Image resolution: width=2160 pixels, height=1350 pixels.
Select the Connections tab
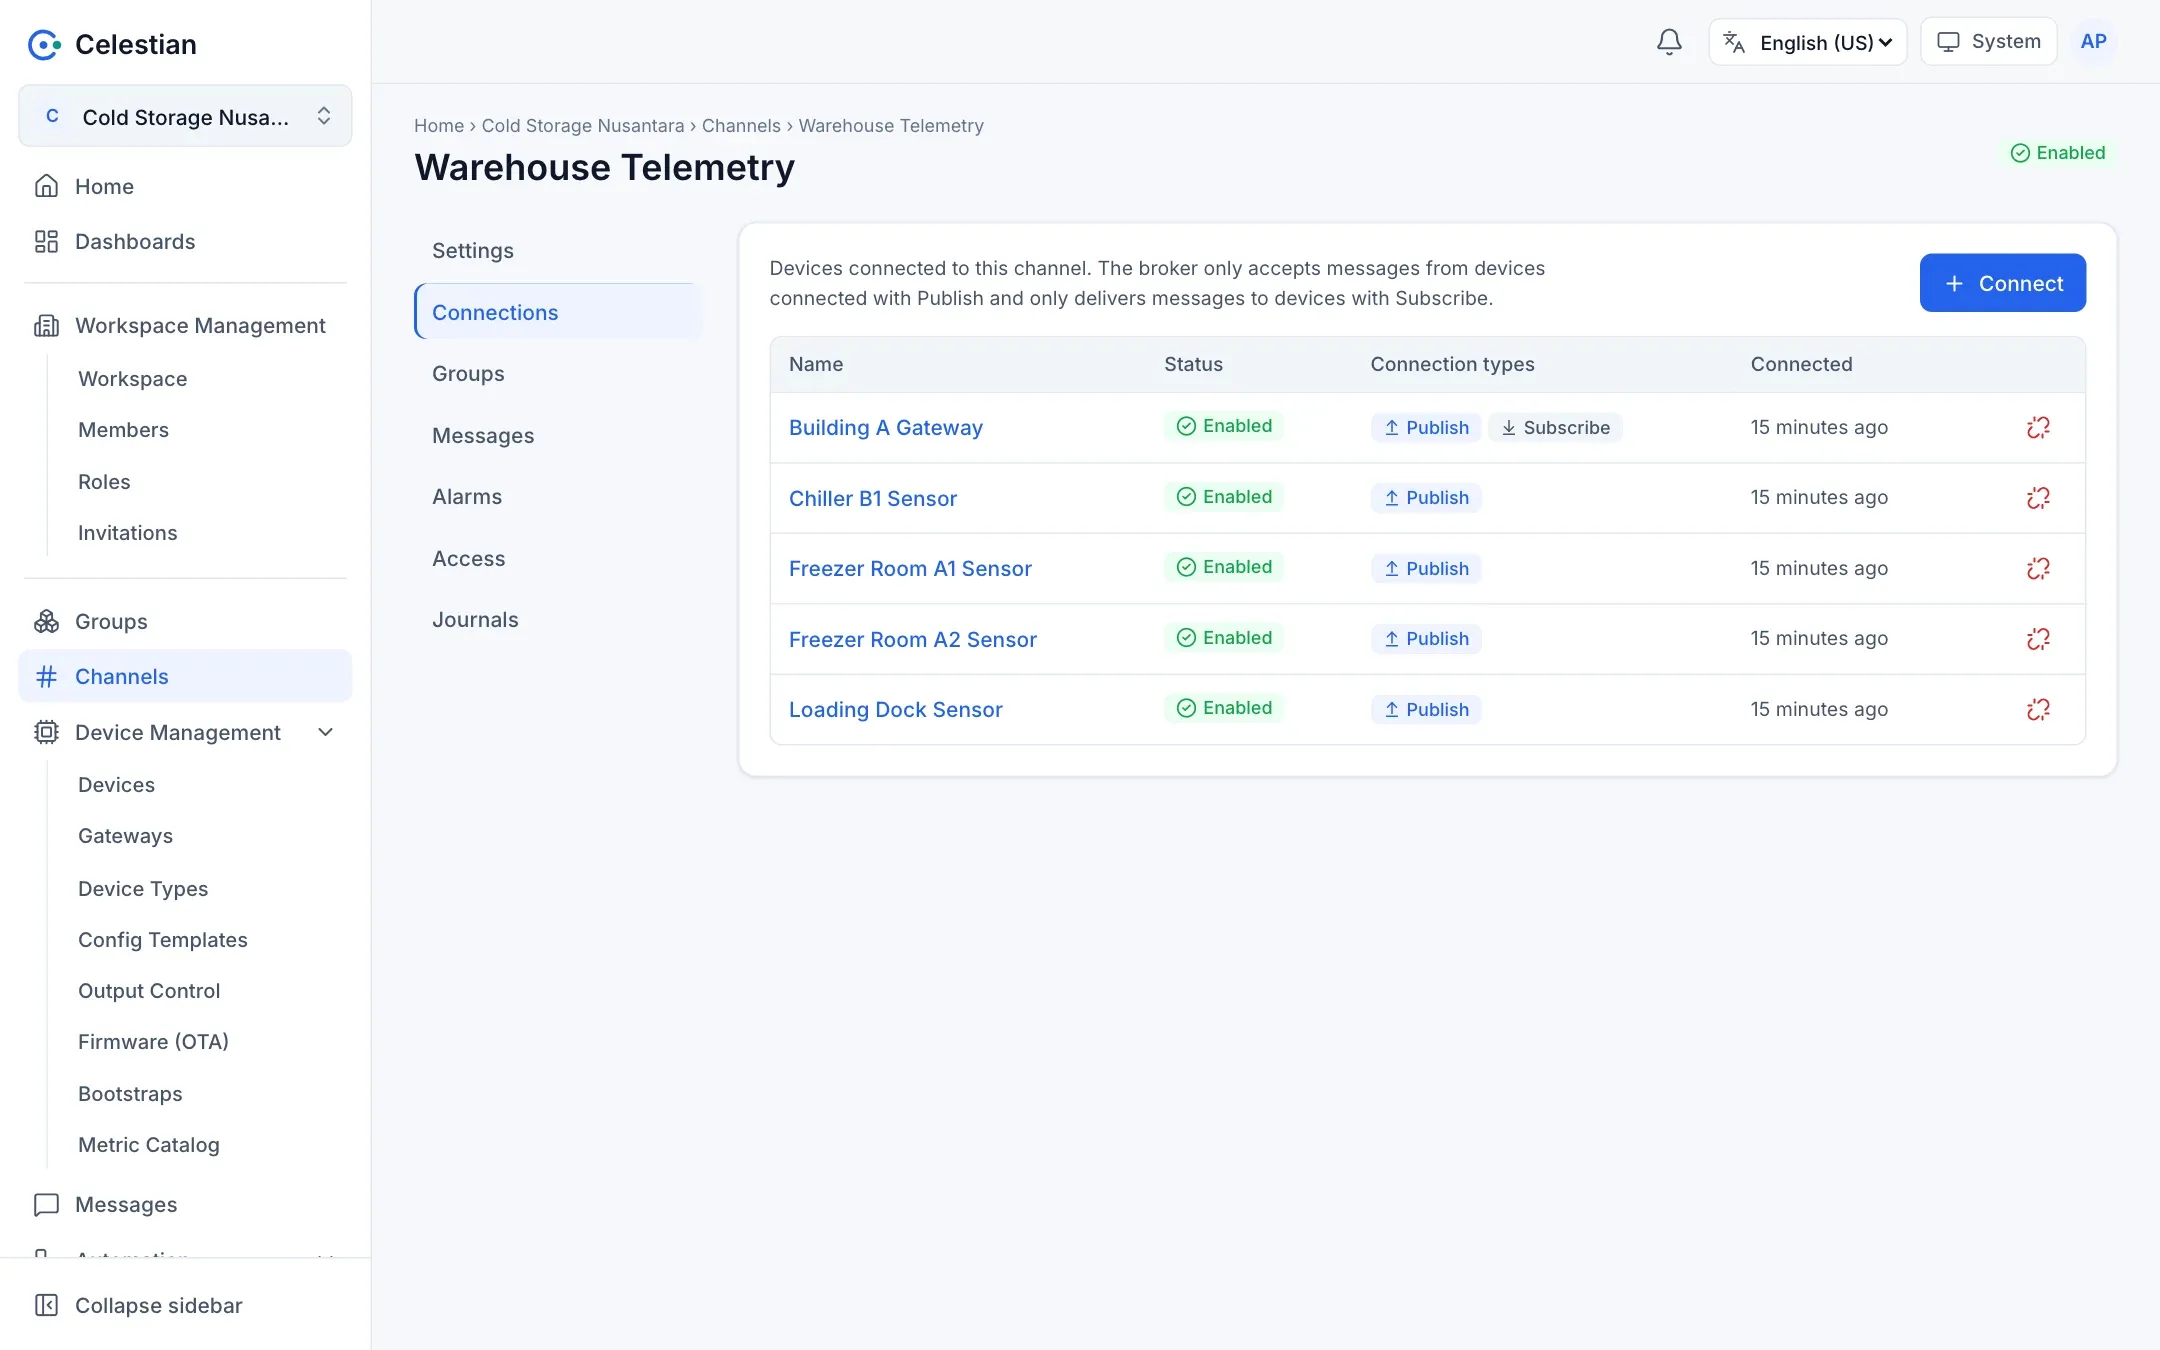[558, 312]
